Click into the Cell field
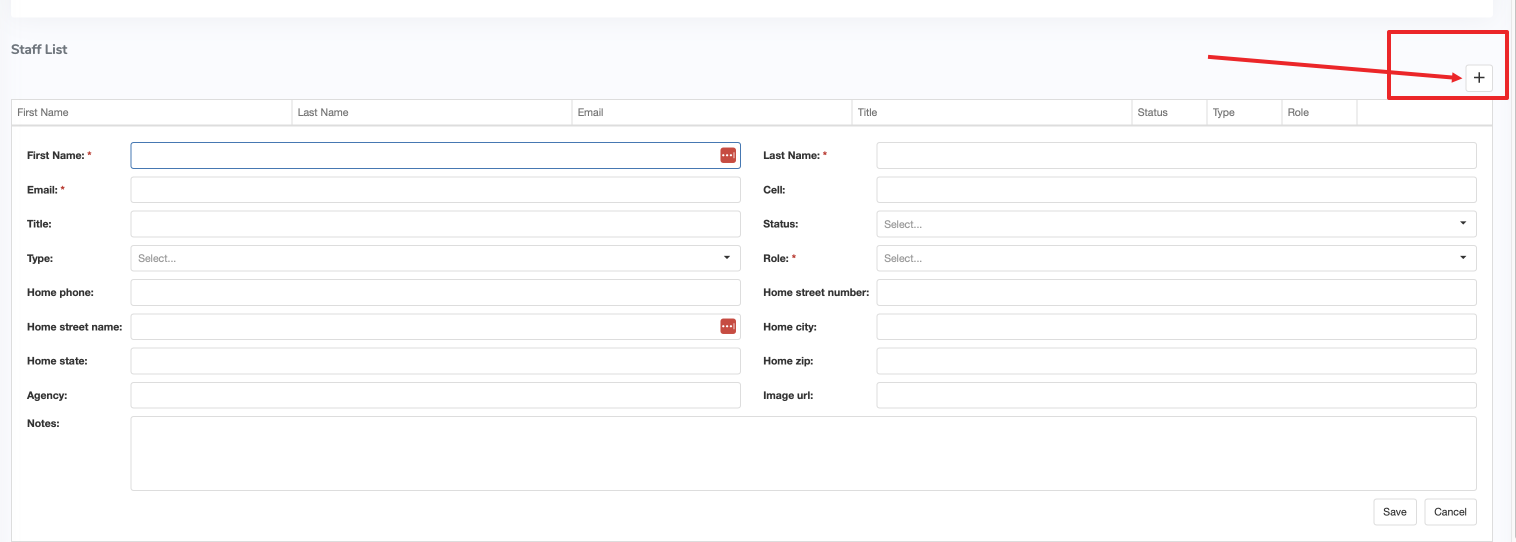Screen dimensions: 1516x542 coord(1176,190)
